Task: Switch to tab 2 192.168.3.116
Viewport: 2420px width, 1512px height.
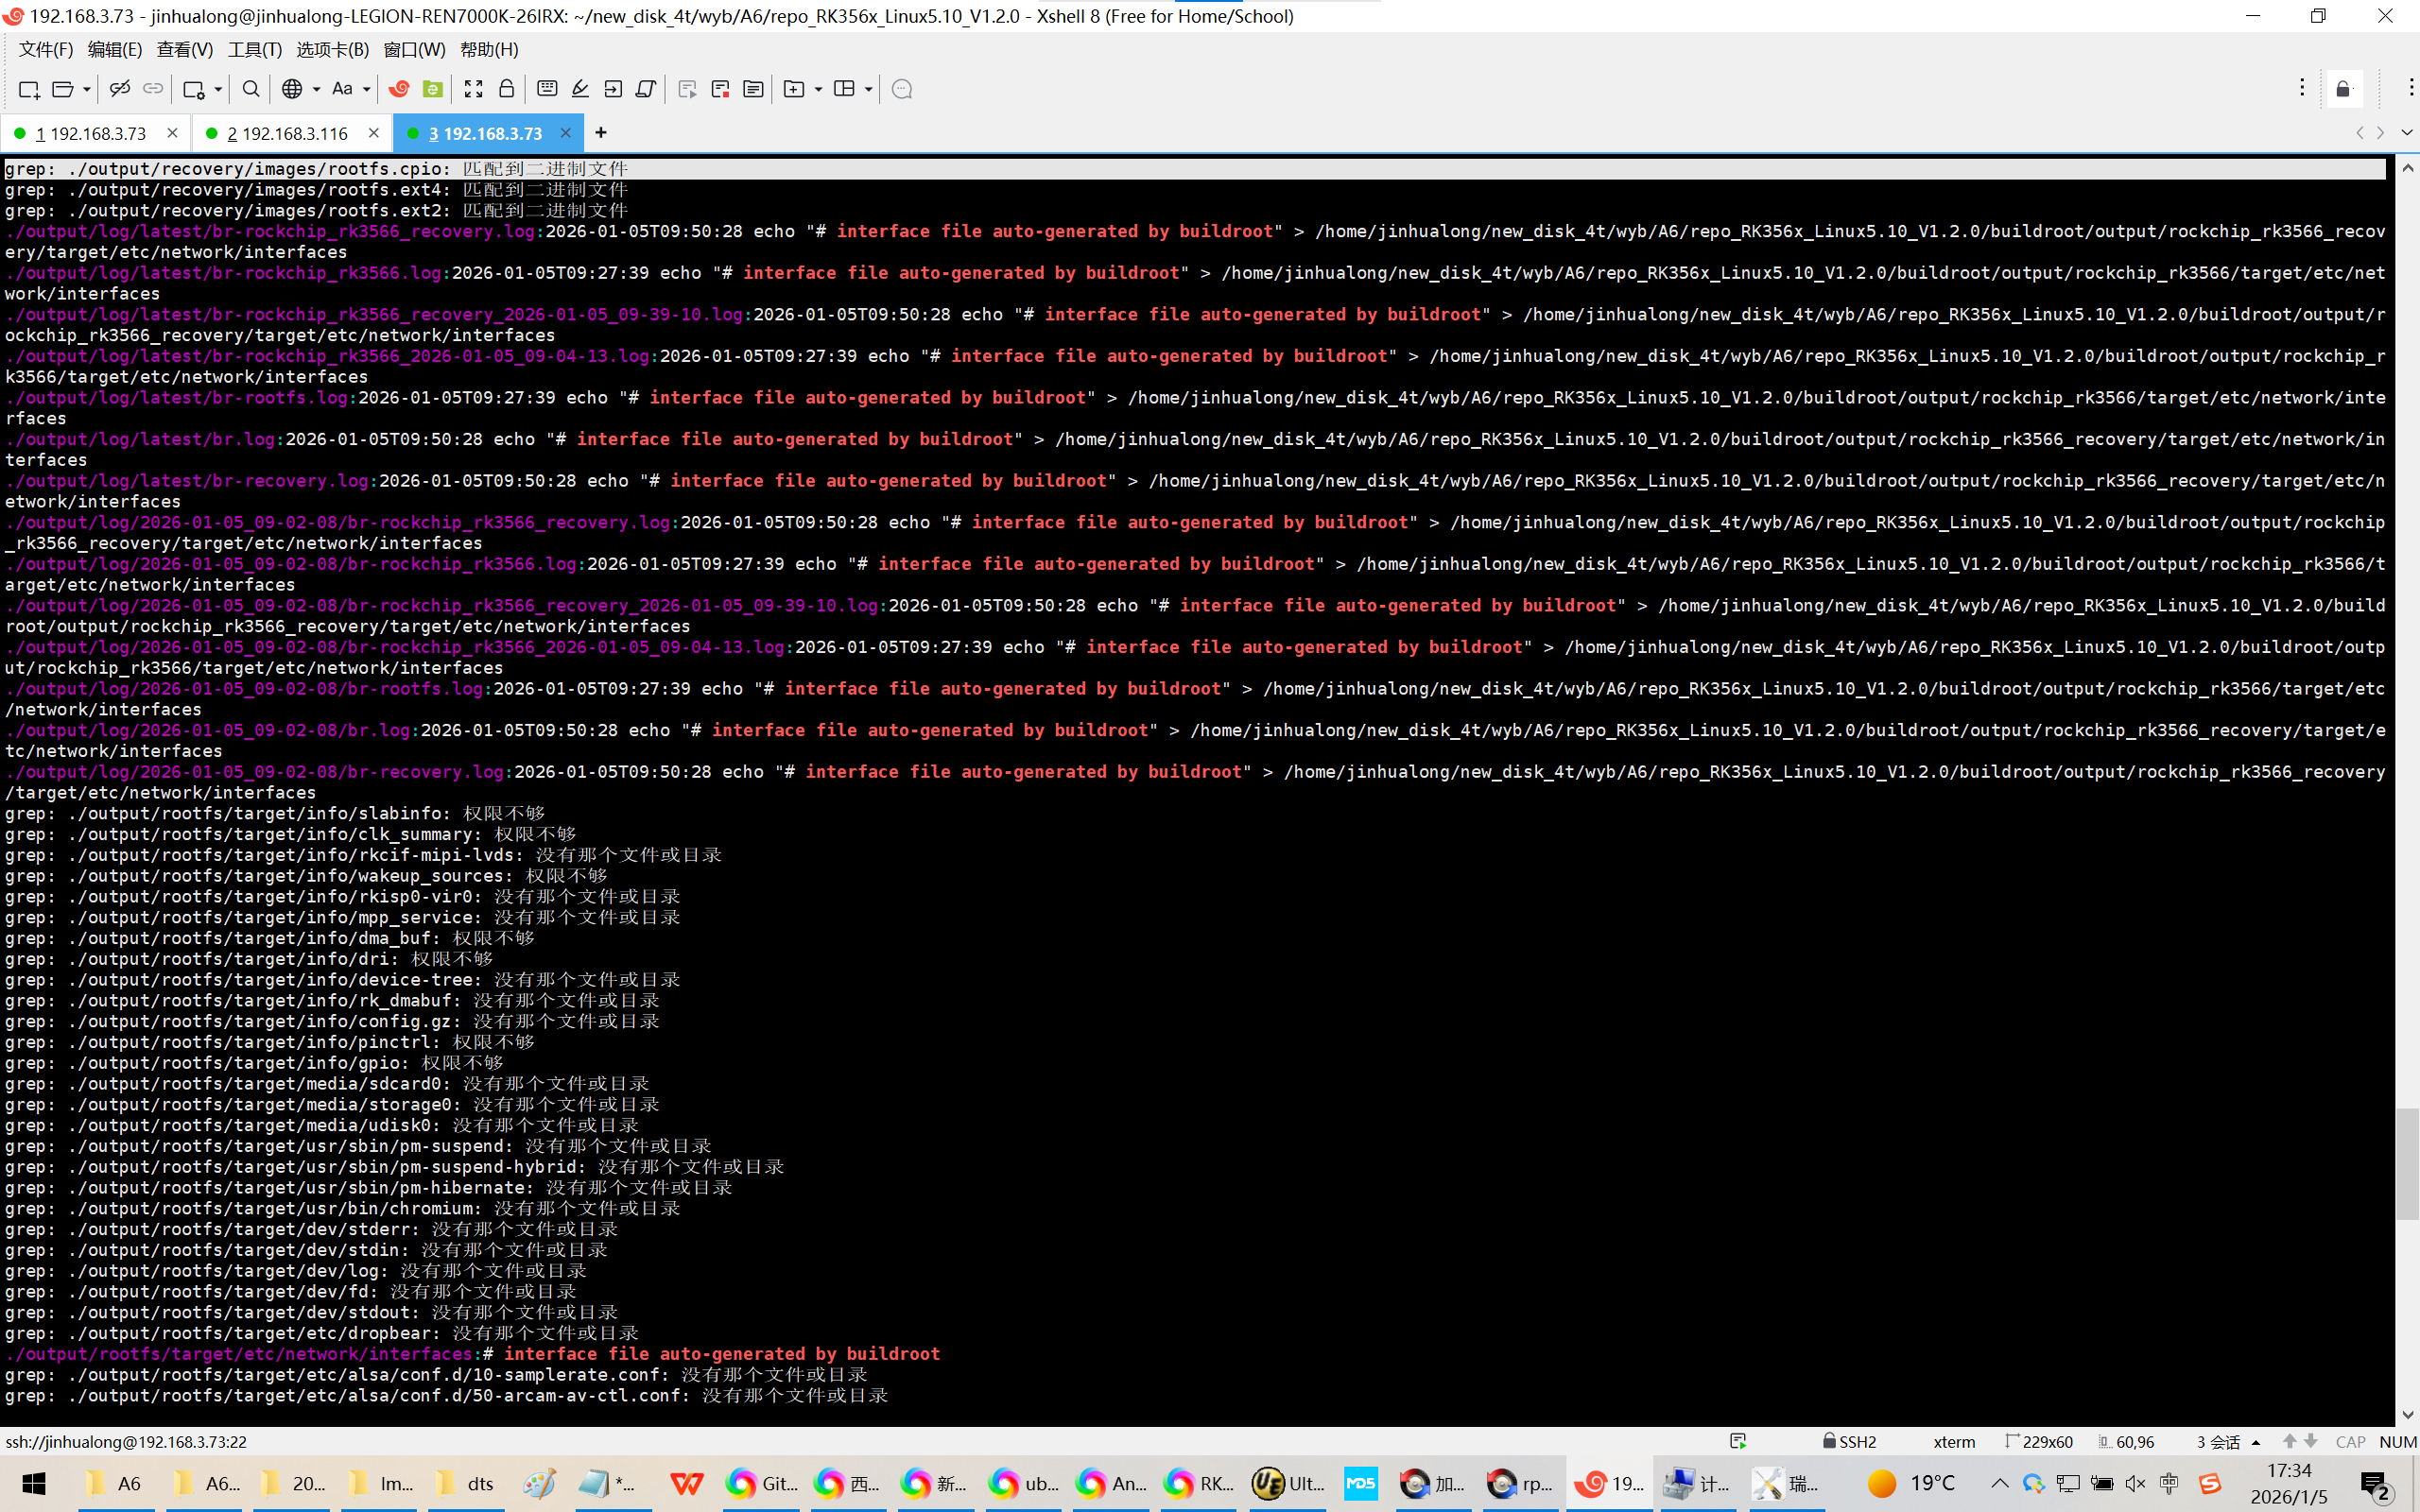Action: pyautogui.click(x=287, y=133)
